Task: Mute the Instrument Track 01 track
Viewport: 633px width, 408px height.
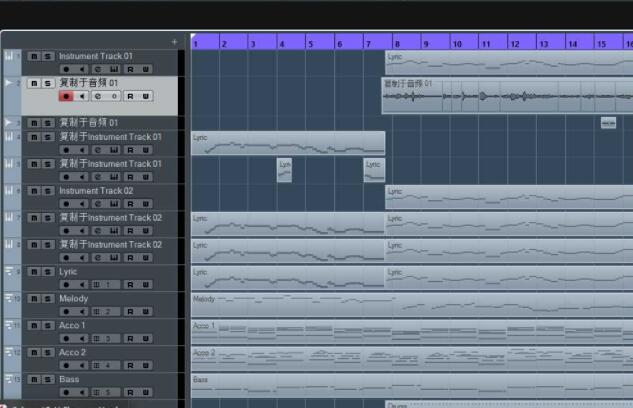Action: [x=34, y=56]
